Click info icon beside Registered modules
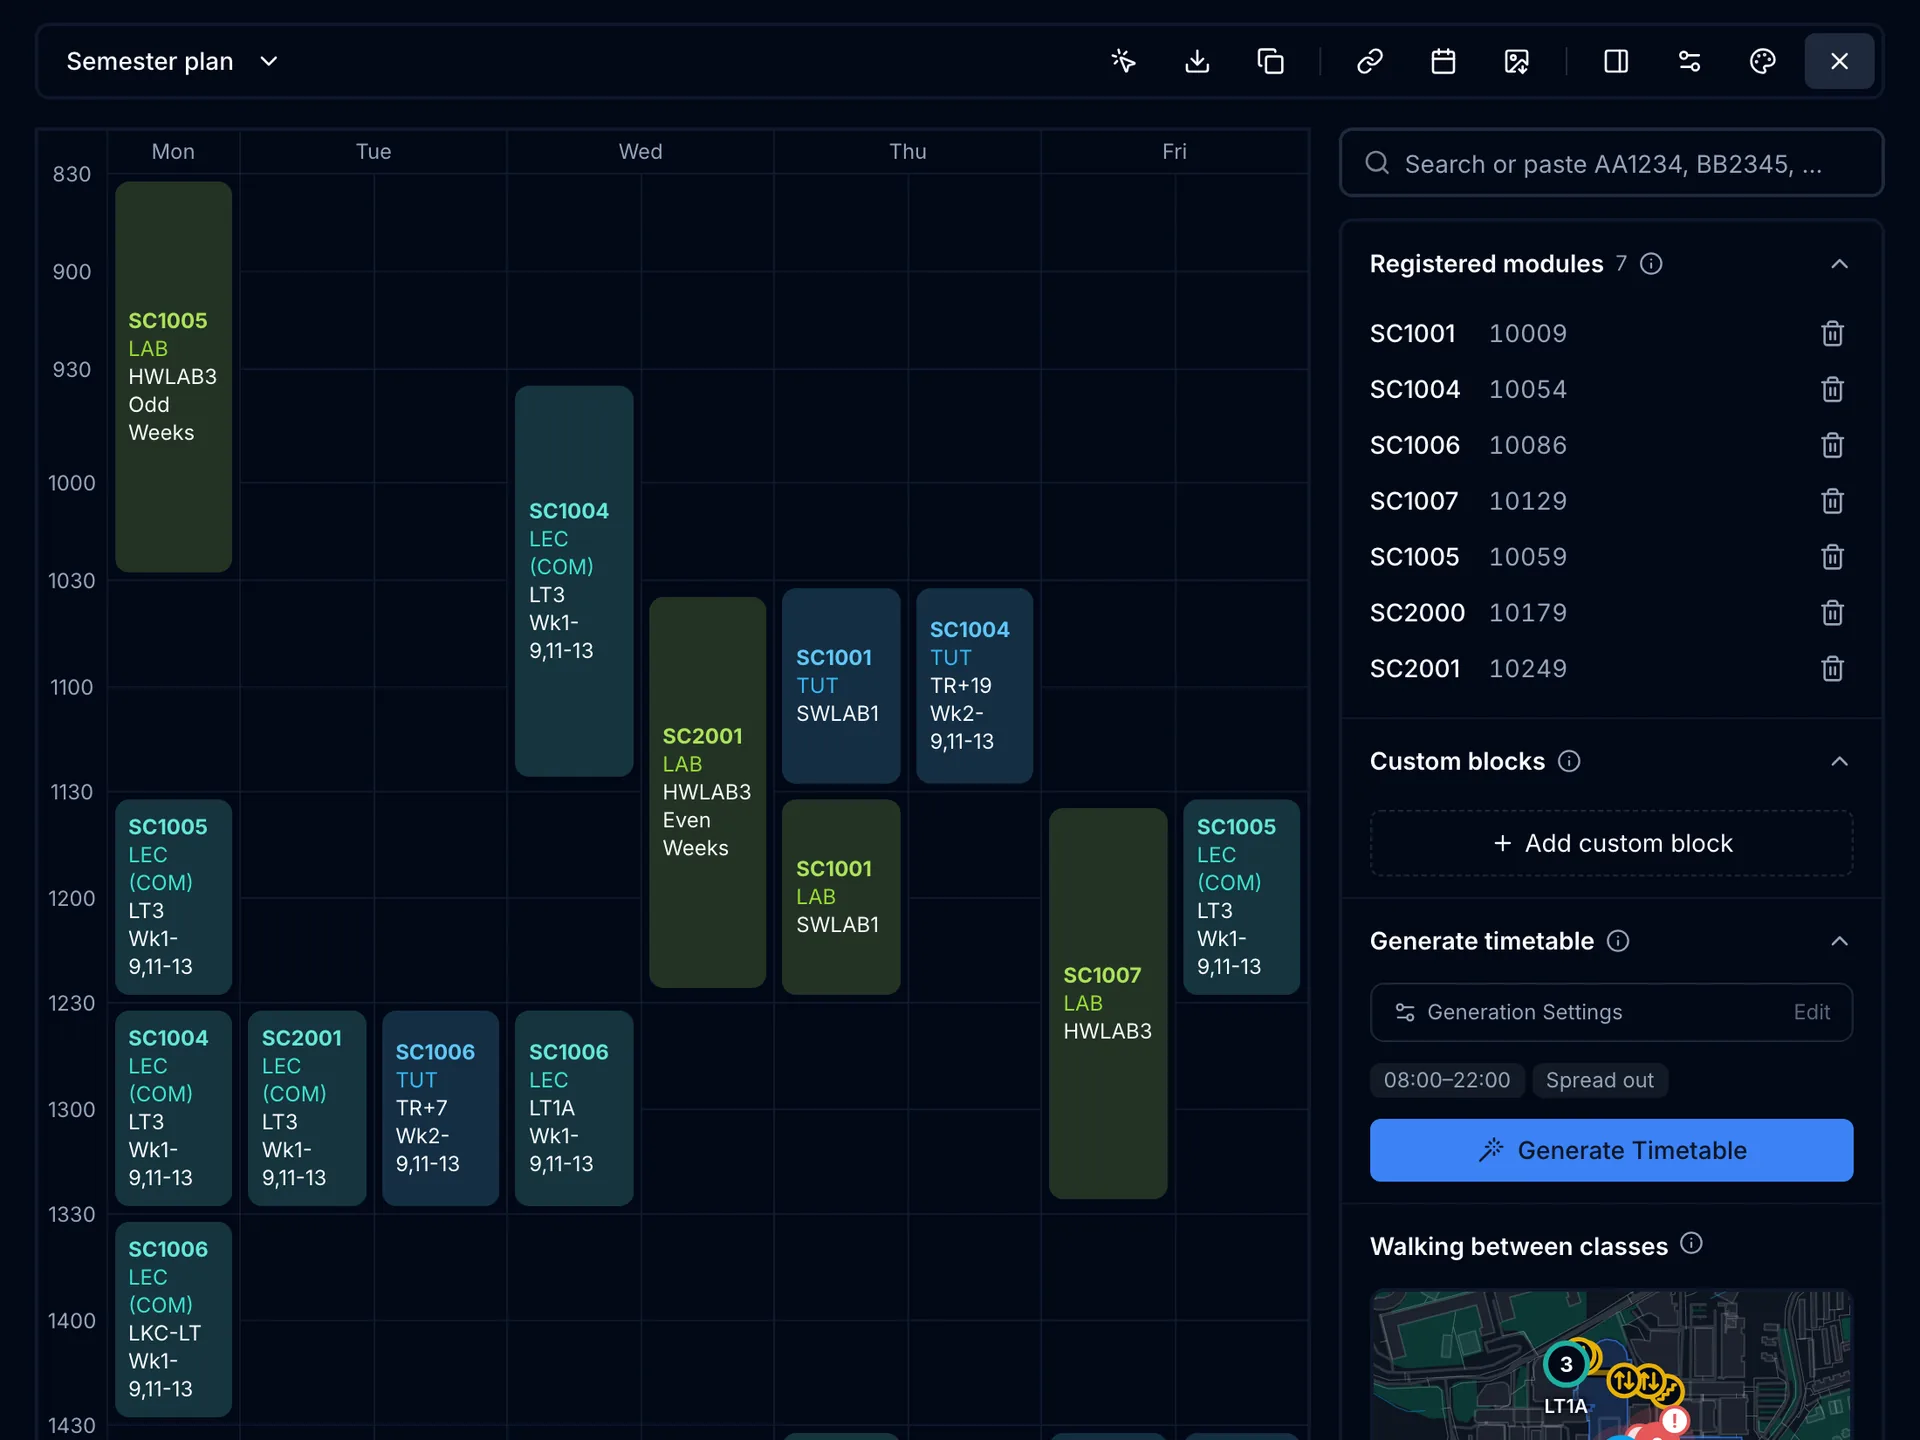Image resolution: width=1920 pixels, height=1440 pixels. pyautogui.click(x=1651, y=264)
